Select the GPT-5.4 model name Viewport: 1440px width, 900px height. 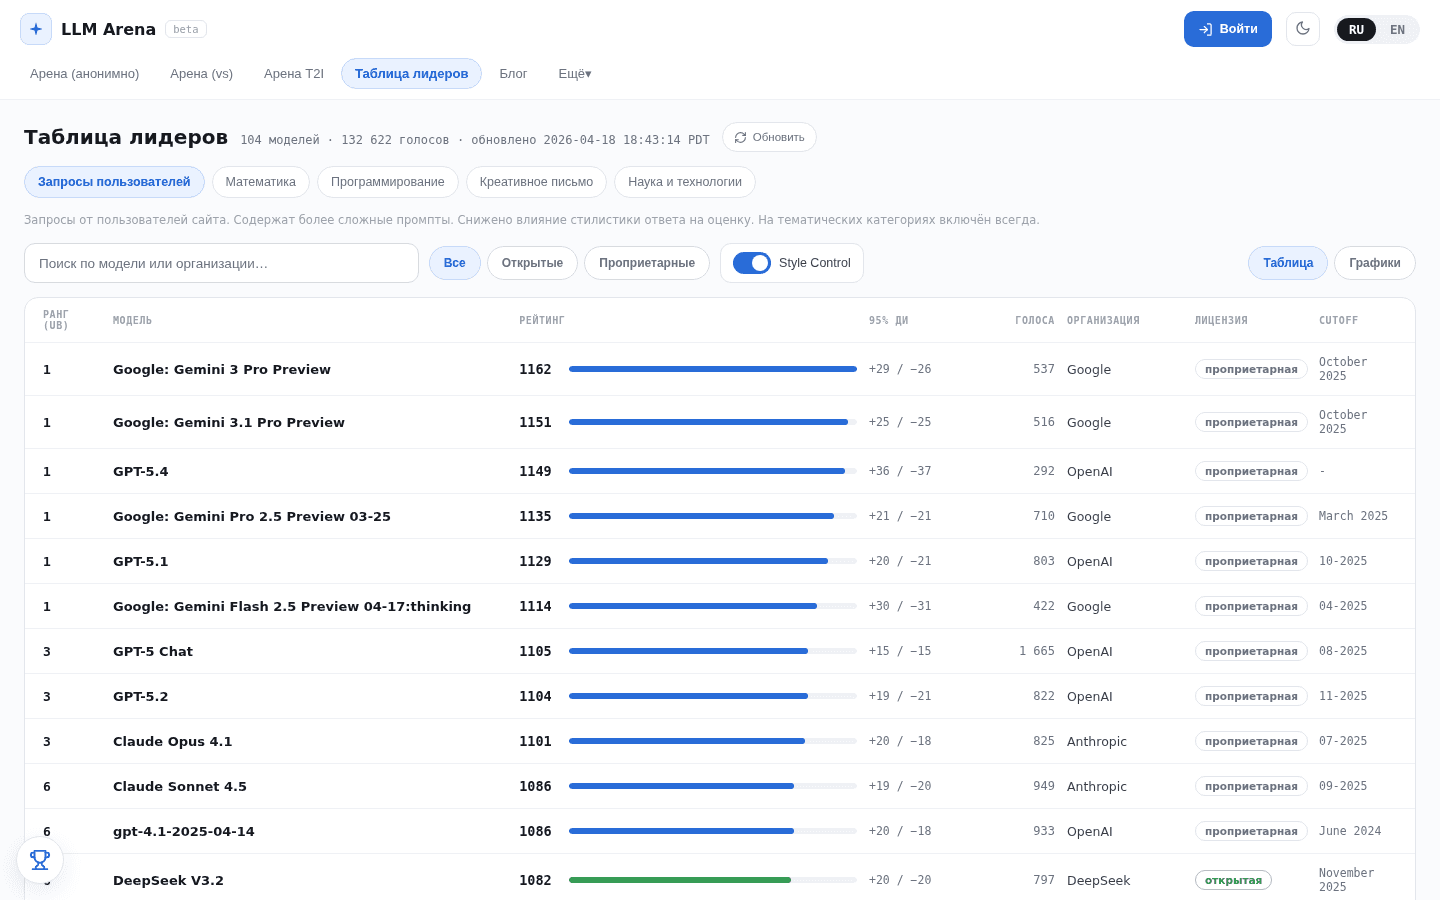(141, 471)
